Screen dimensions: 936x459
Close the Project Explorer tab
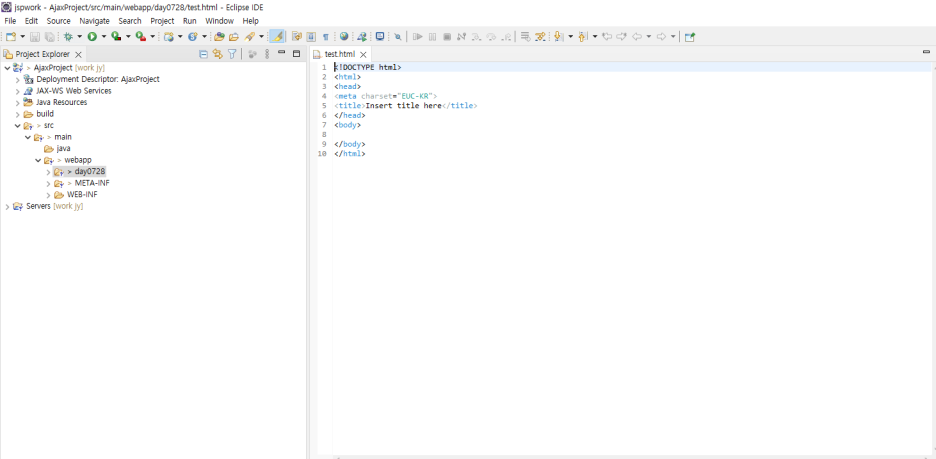click(x=78, y=54)
